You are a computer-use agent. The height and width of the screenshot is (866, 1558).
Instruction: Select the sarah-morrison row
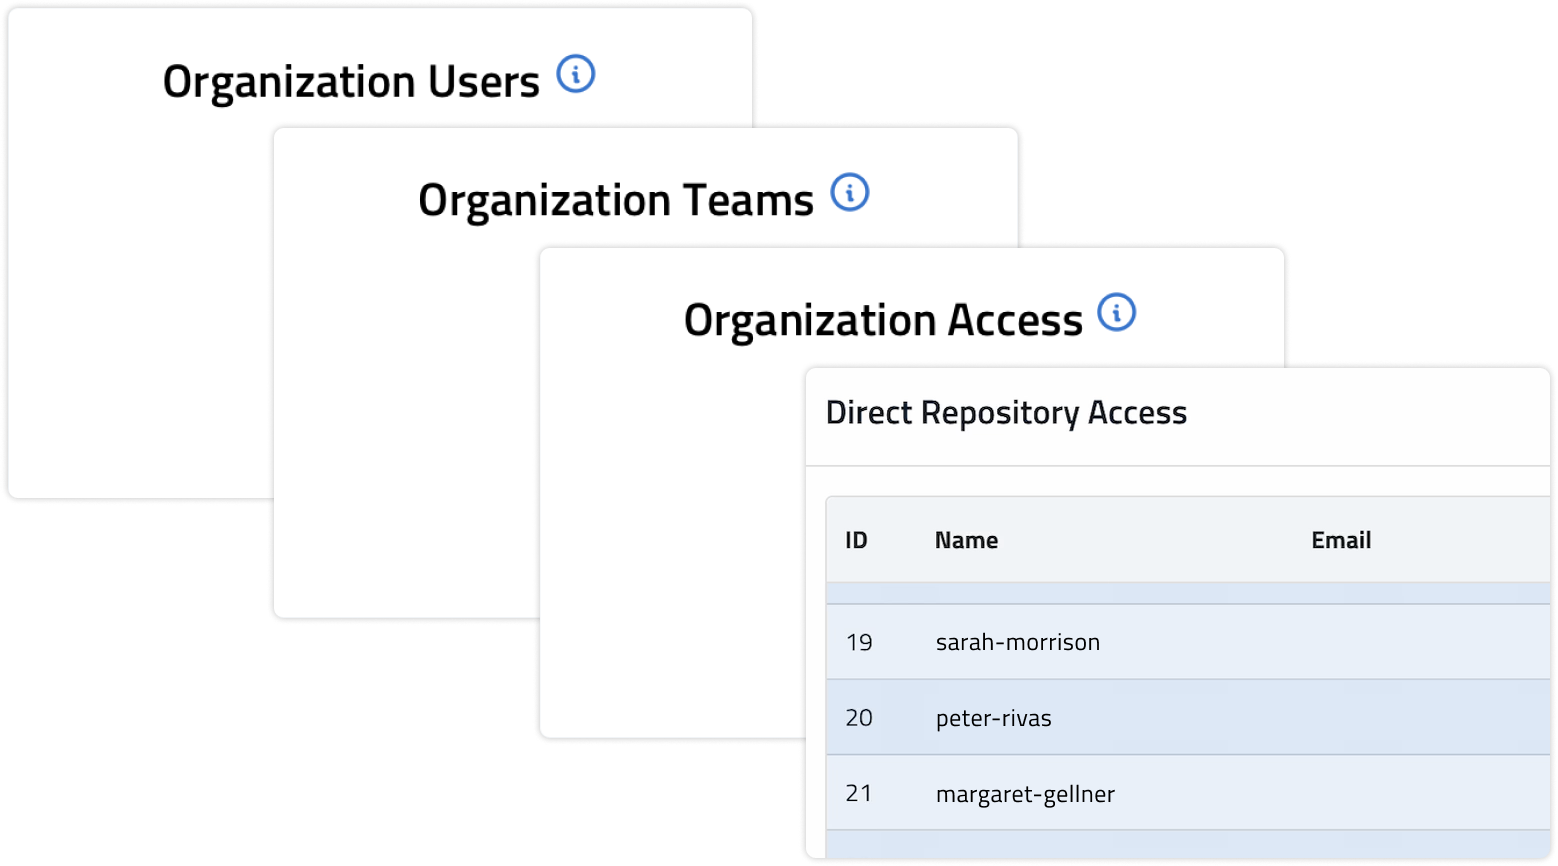1017,642
